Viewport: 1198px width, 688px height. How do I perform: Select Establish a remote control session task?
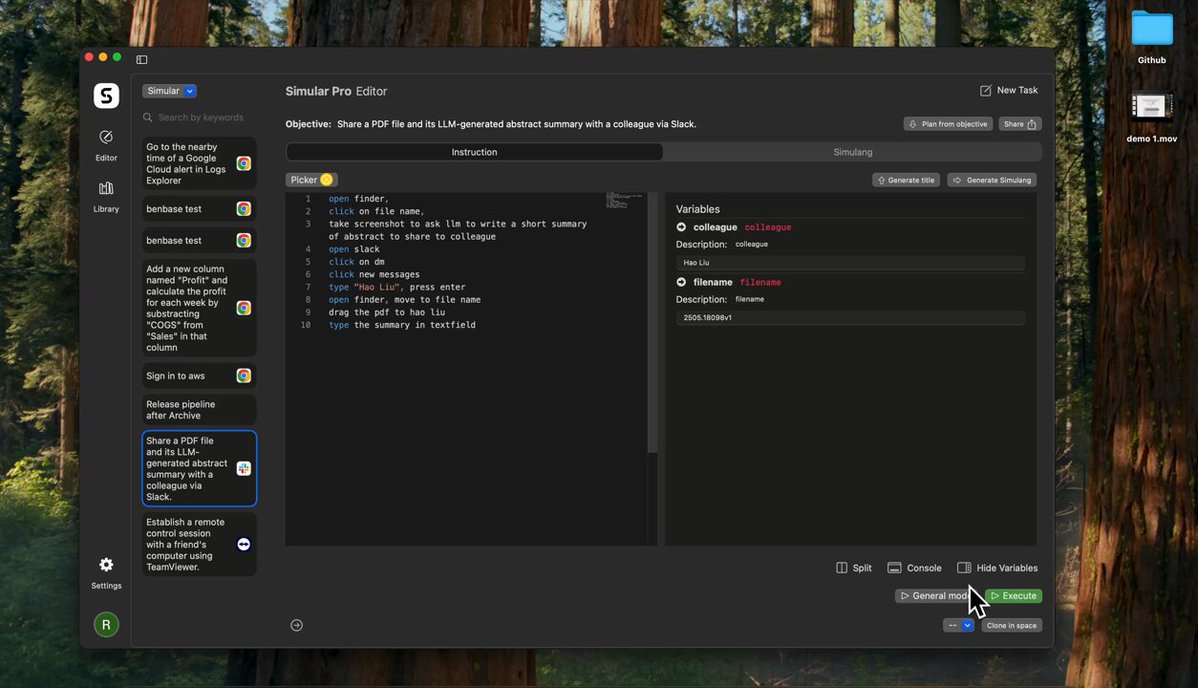tap(199, 544)
